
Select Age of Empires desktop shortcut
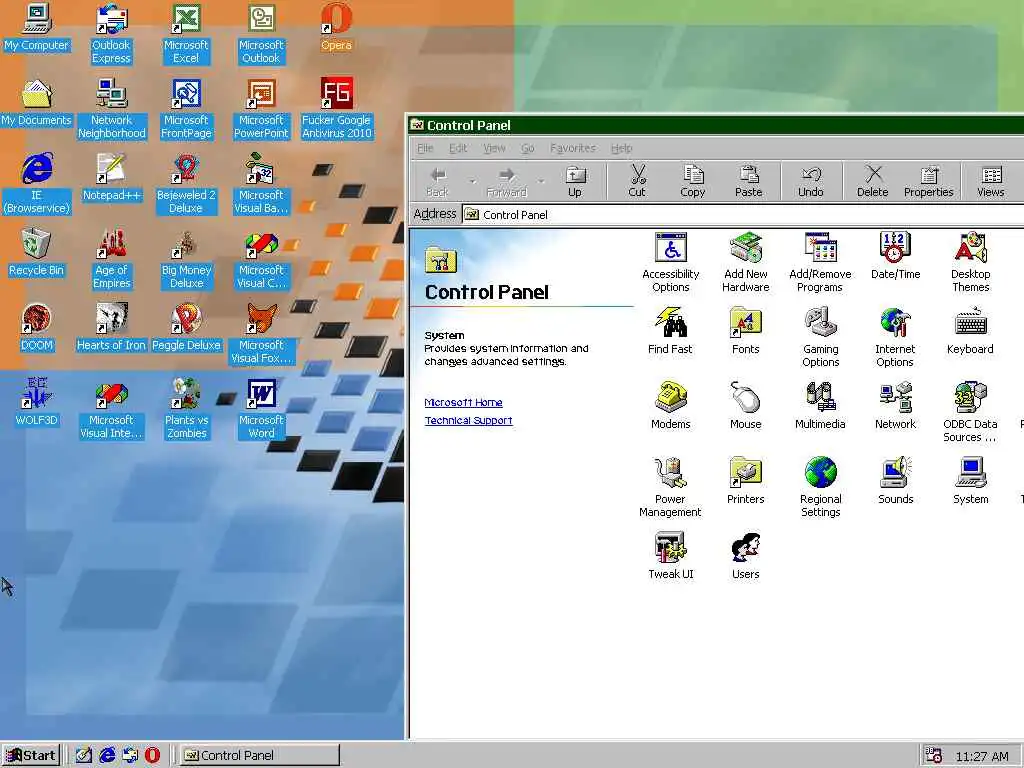click(x=112, y=259)
